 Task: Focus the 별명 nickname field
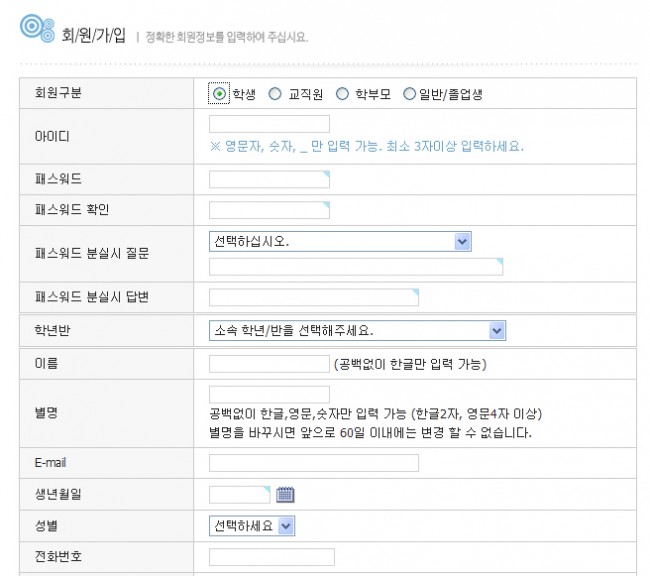269,394
